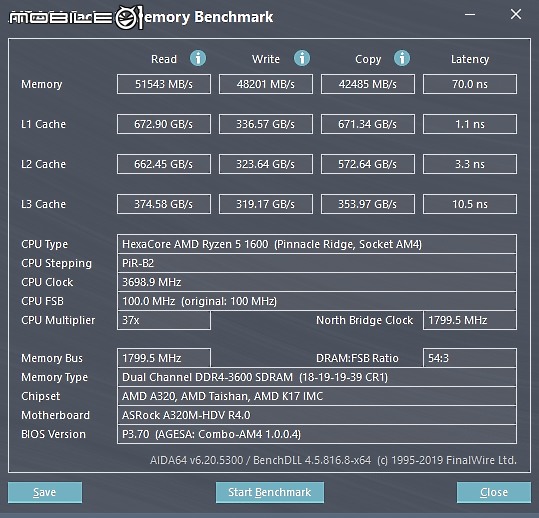This screenshot has height=518, width=539.
Task: Select Memory write value 48201 MB/s
Action: 266,84
